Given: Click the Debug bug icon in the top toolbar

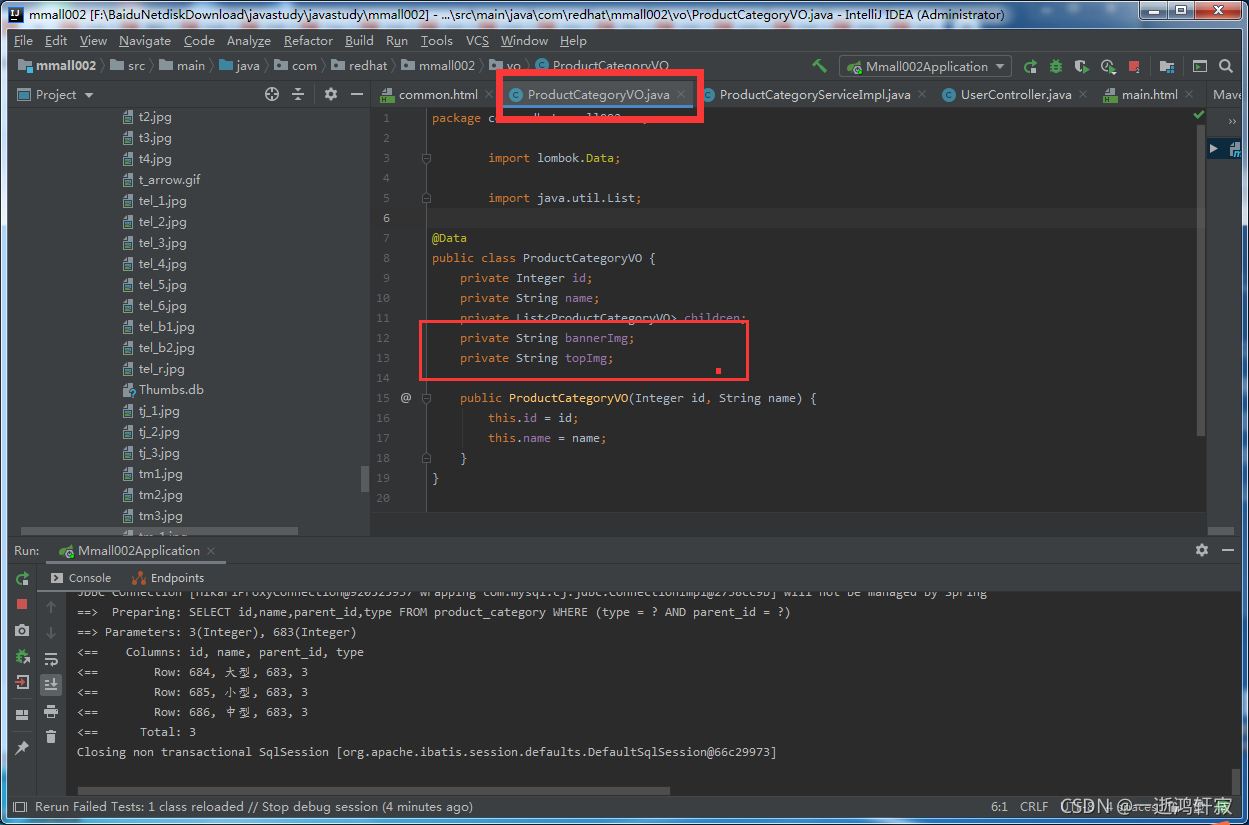Looking at the screenshot, I should [x=1056, y=67].
